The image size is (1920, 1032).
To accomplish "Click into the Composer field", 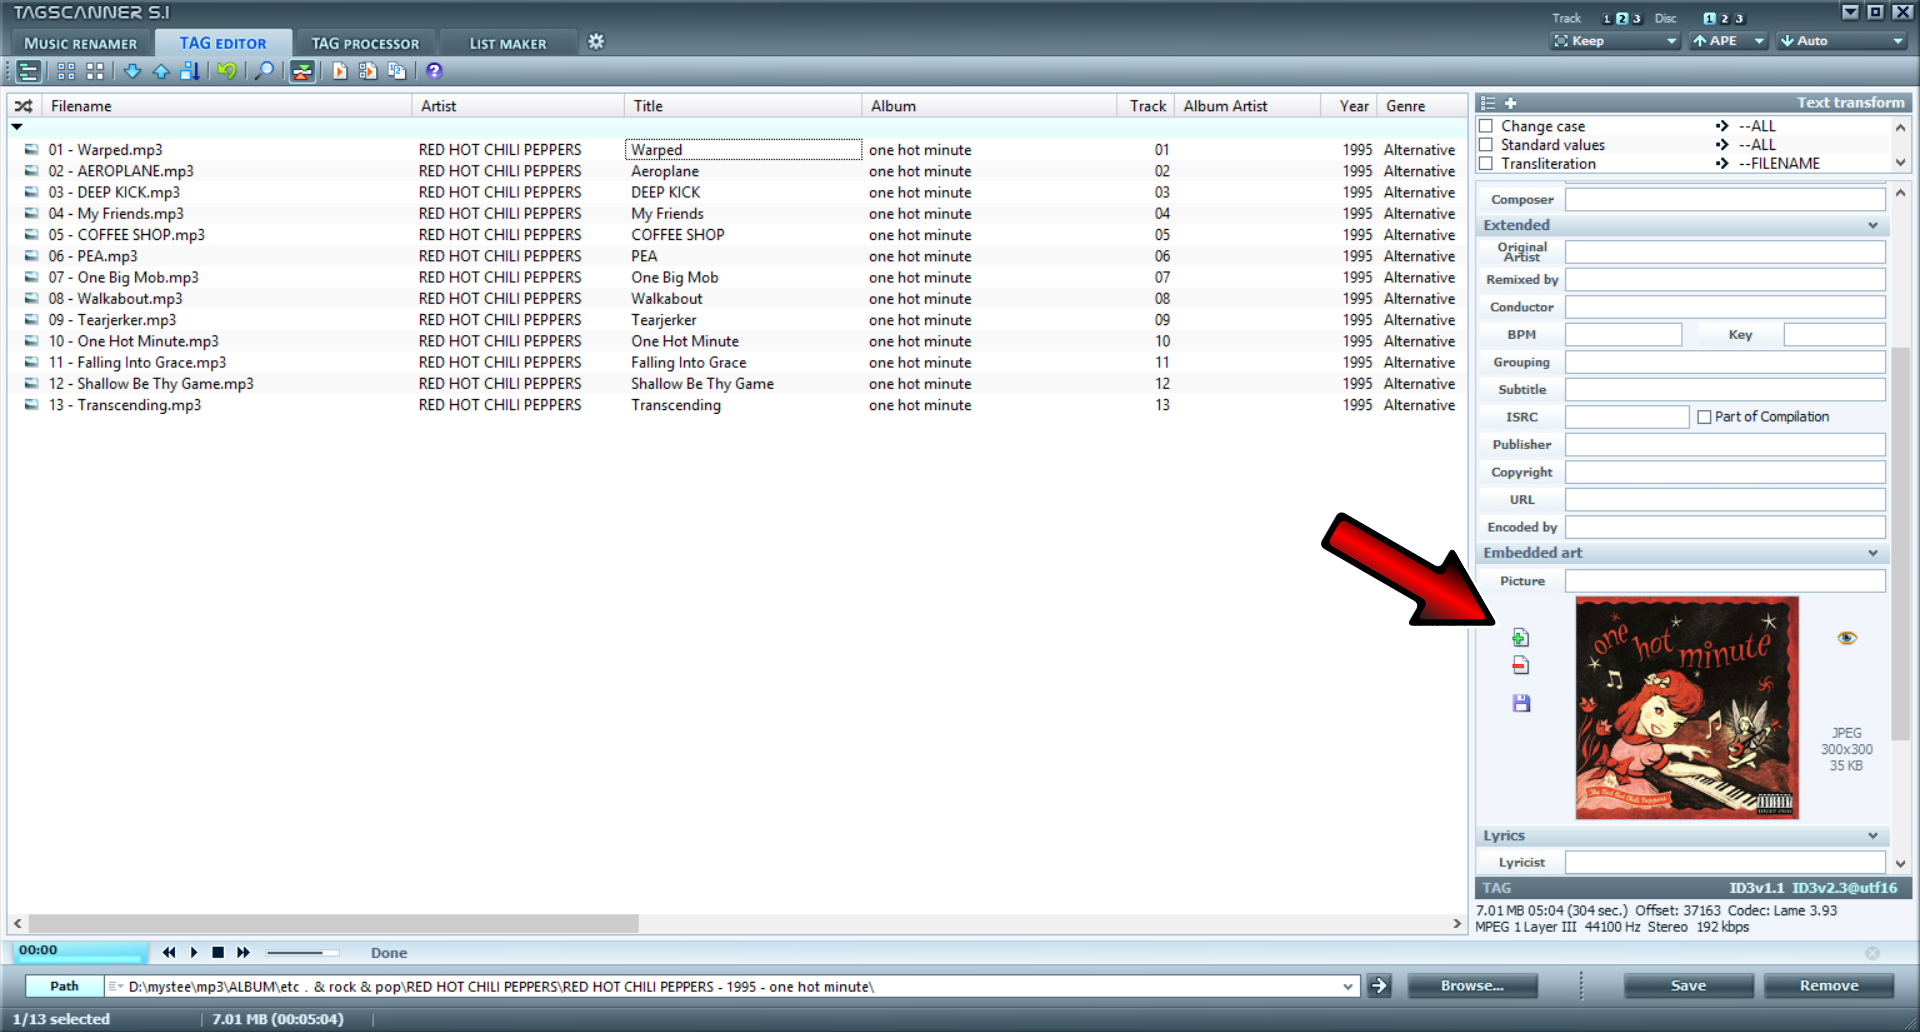I will [1725, 200].
